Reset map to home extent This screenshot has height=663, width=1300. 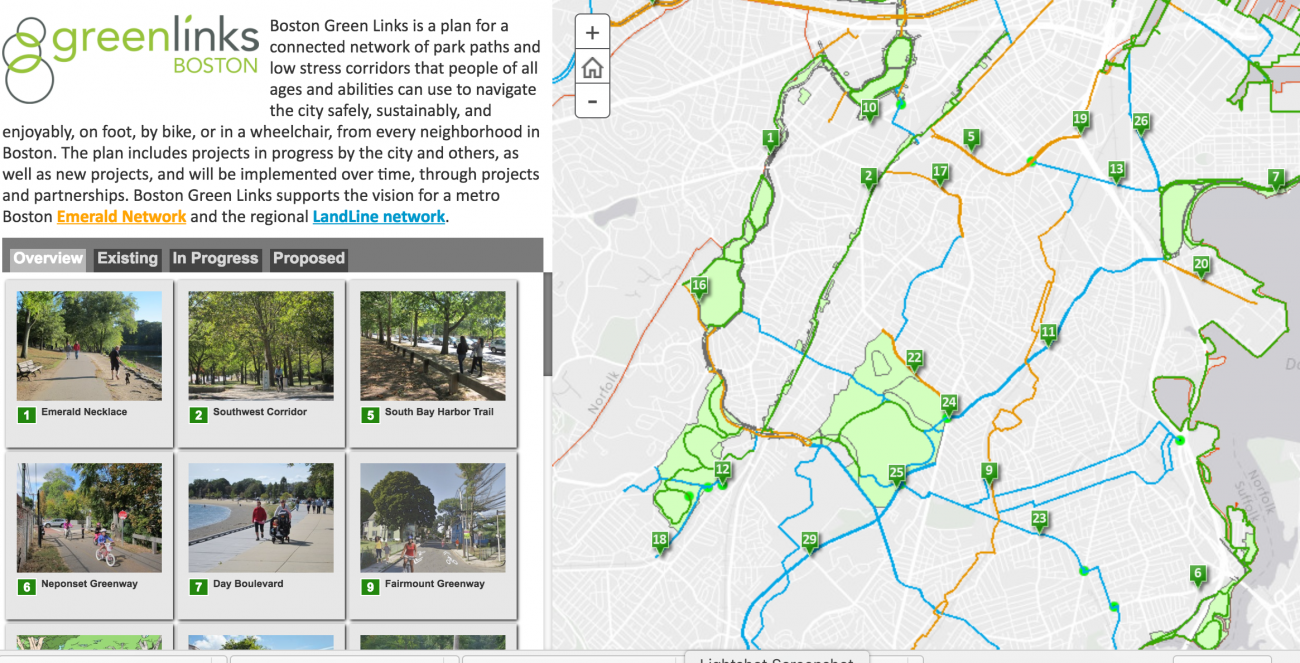click(593, 67)
